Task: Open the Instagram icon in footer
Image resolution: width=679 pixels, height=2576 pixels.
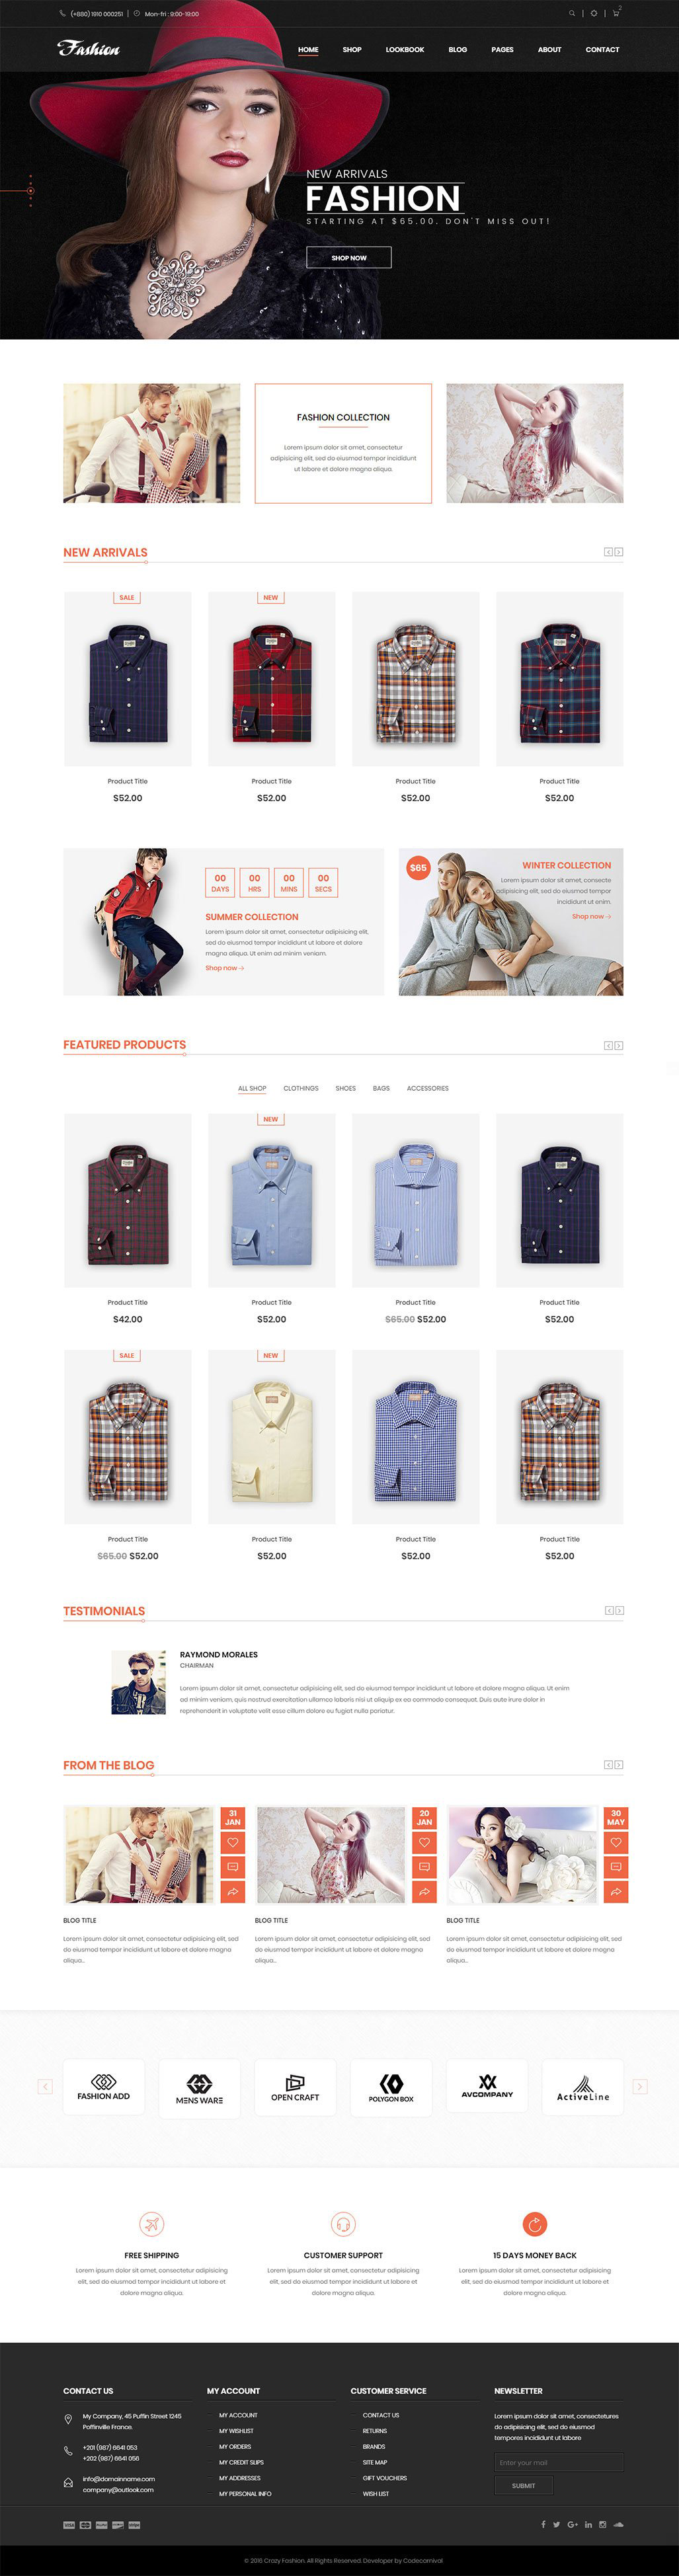Action: 602,2524
